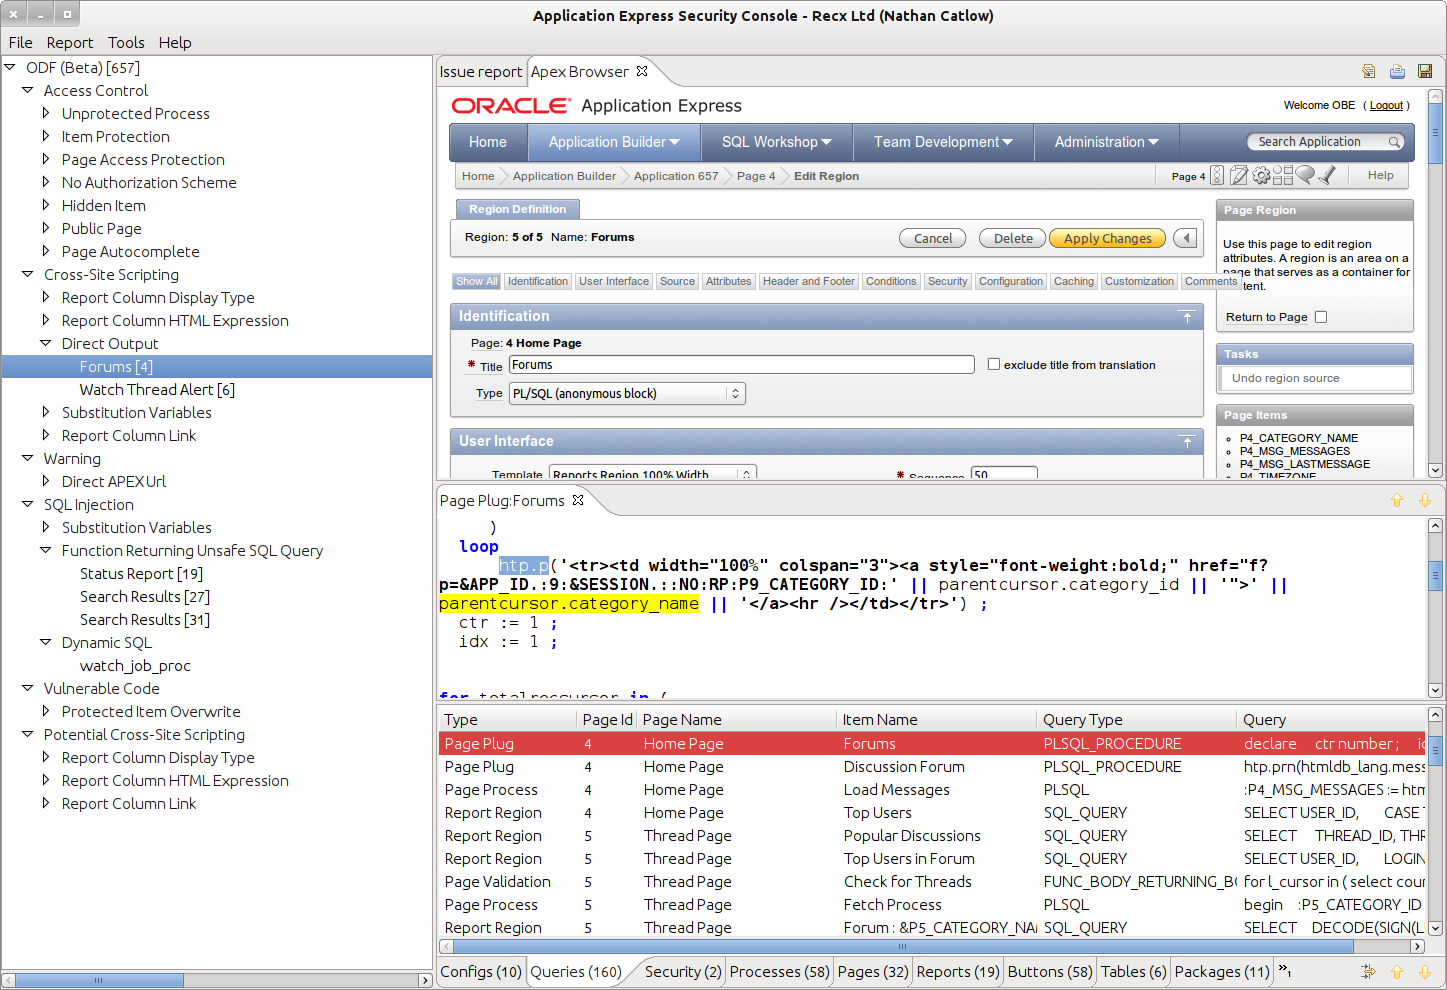Viewport: 1447px width, 990px height.
Task: Click the Type column header
Action: tap(508, 719)
